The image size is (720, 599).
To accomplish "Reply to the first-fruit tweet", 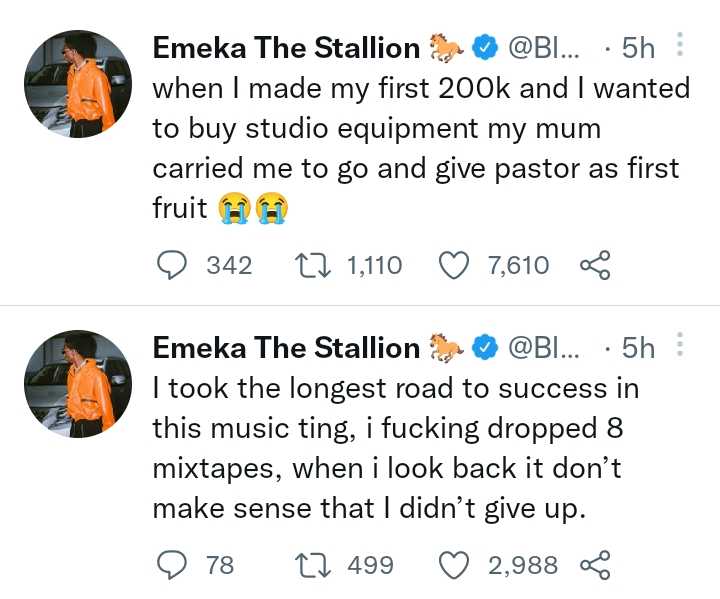I will tap(175, 265).
